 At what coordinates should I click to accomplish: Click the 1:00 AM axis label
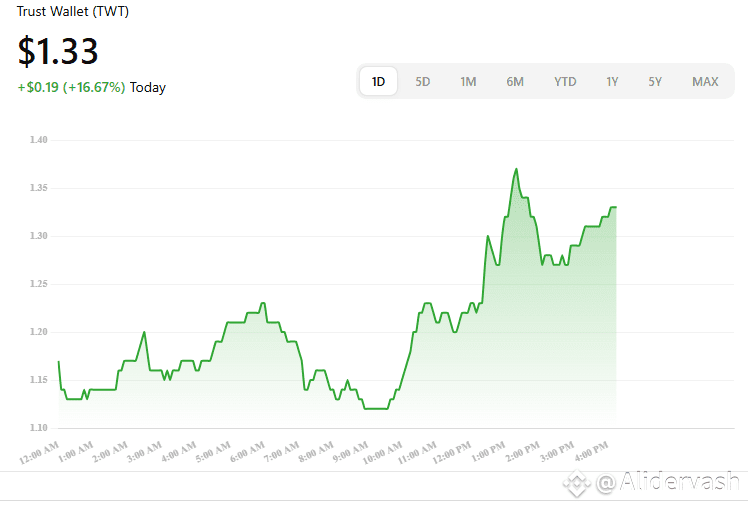(x=75, y=452)
